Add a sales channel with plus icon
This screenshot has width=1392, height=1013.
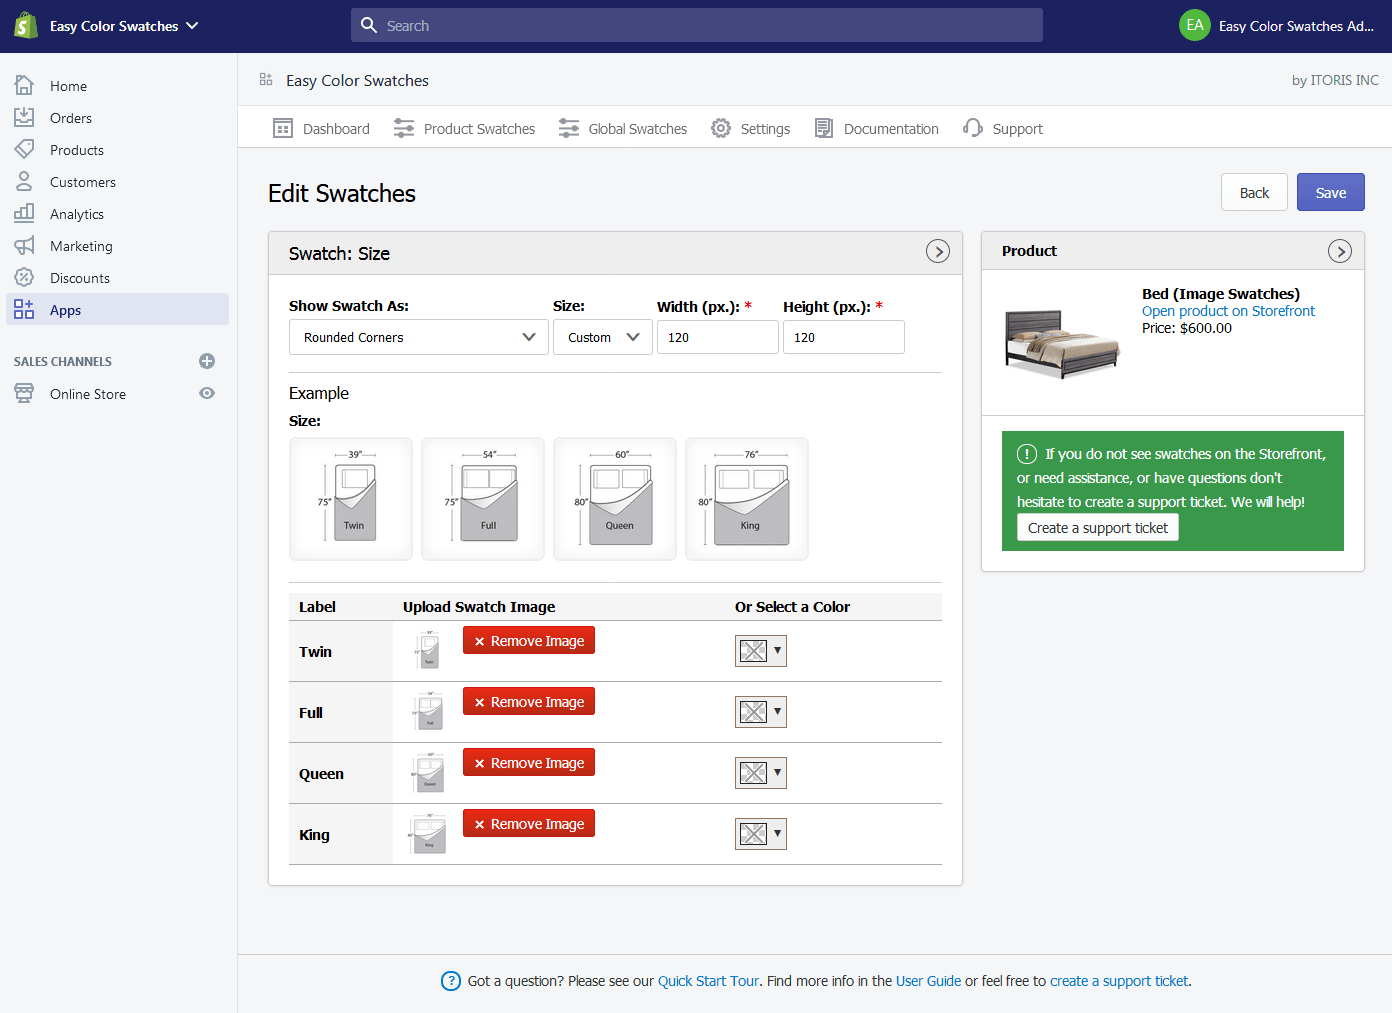coord(207,361)
